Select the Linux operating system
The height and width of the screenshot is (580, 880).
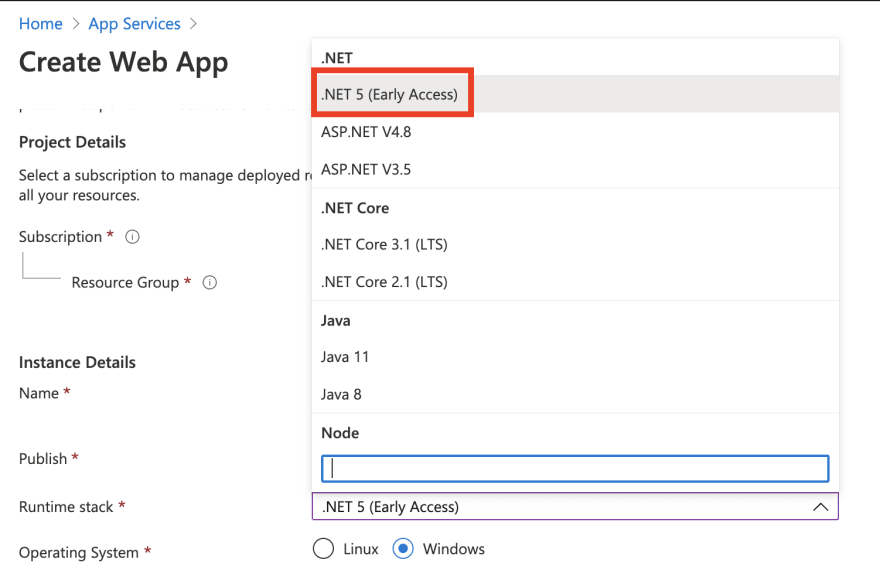pyautogui.click(x=323, y=549)
